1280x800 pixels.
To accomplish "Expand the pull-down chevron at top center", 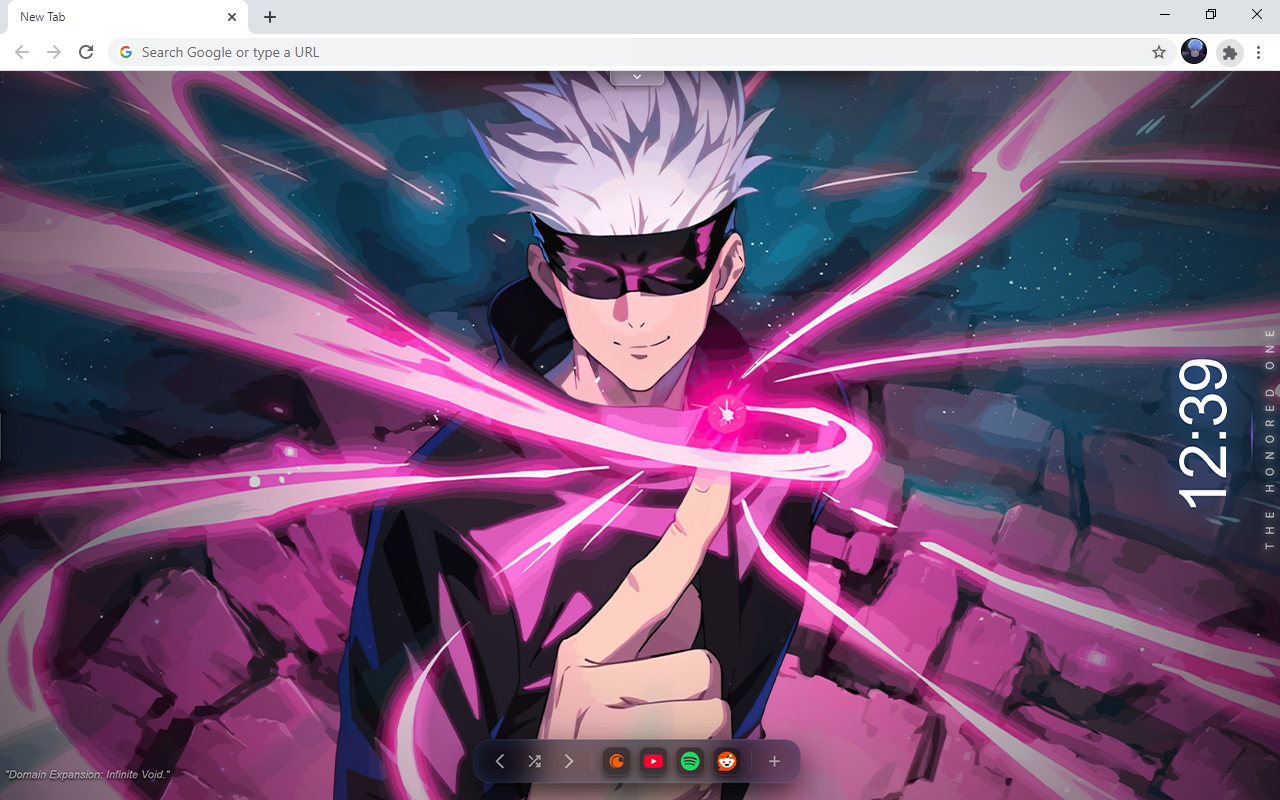I will (x=637, y=77).
